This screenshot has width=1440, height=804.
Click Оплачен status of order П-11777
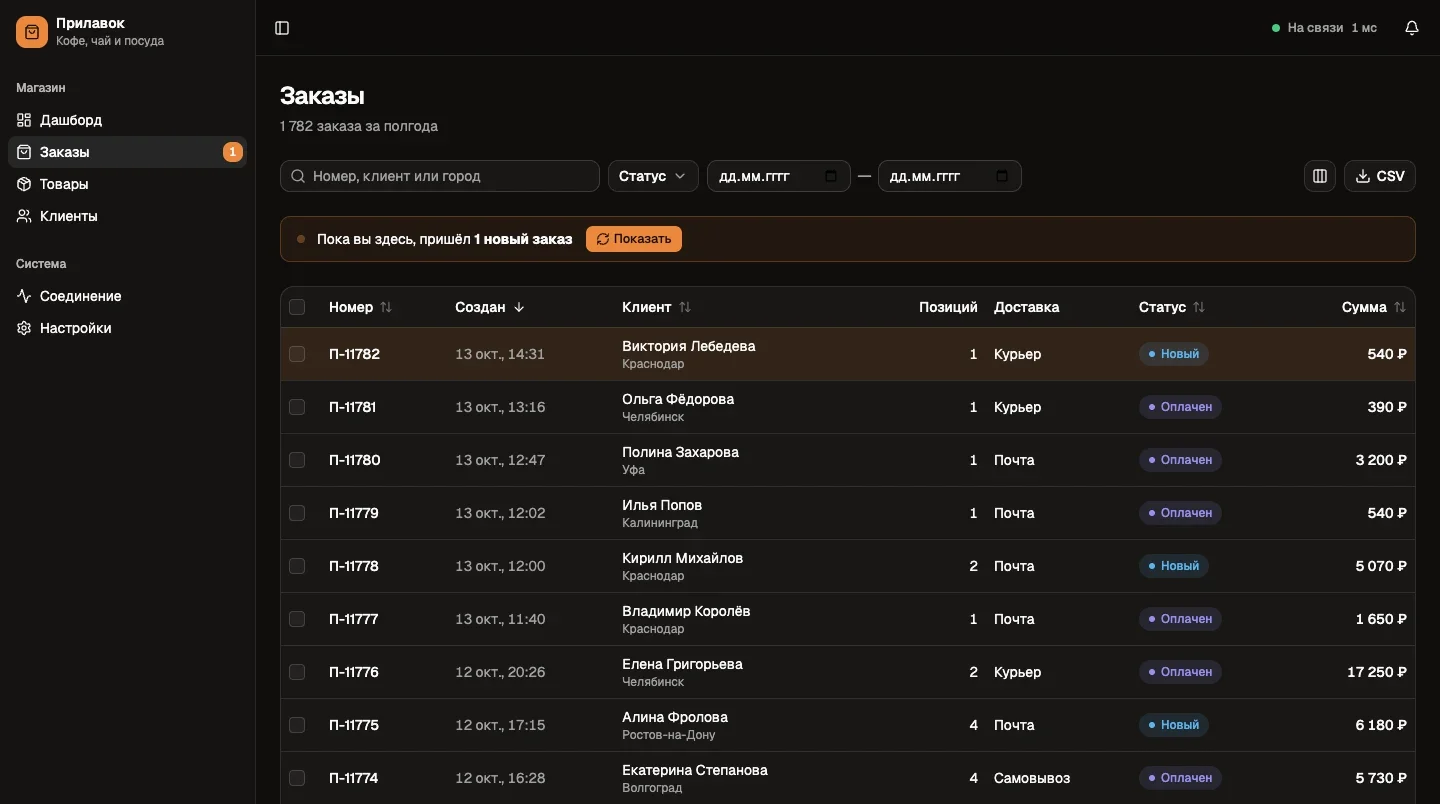(x=1180, y=619)
